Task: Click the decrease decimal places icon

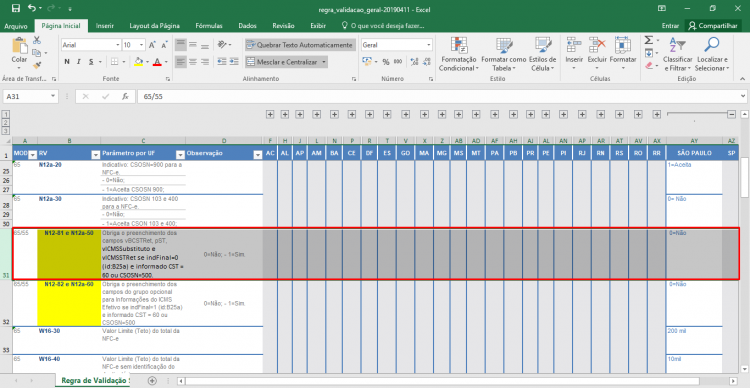Action: tap(427, 62)
